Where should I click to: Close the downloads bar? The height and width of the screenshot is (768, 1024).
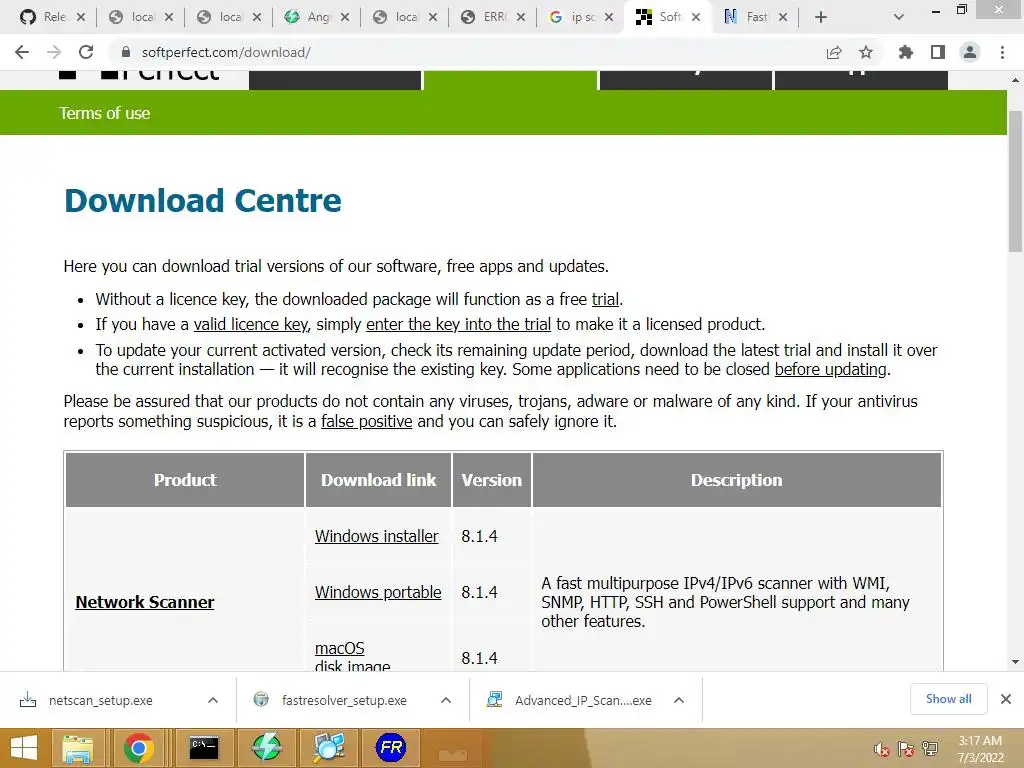[1006, 699]
